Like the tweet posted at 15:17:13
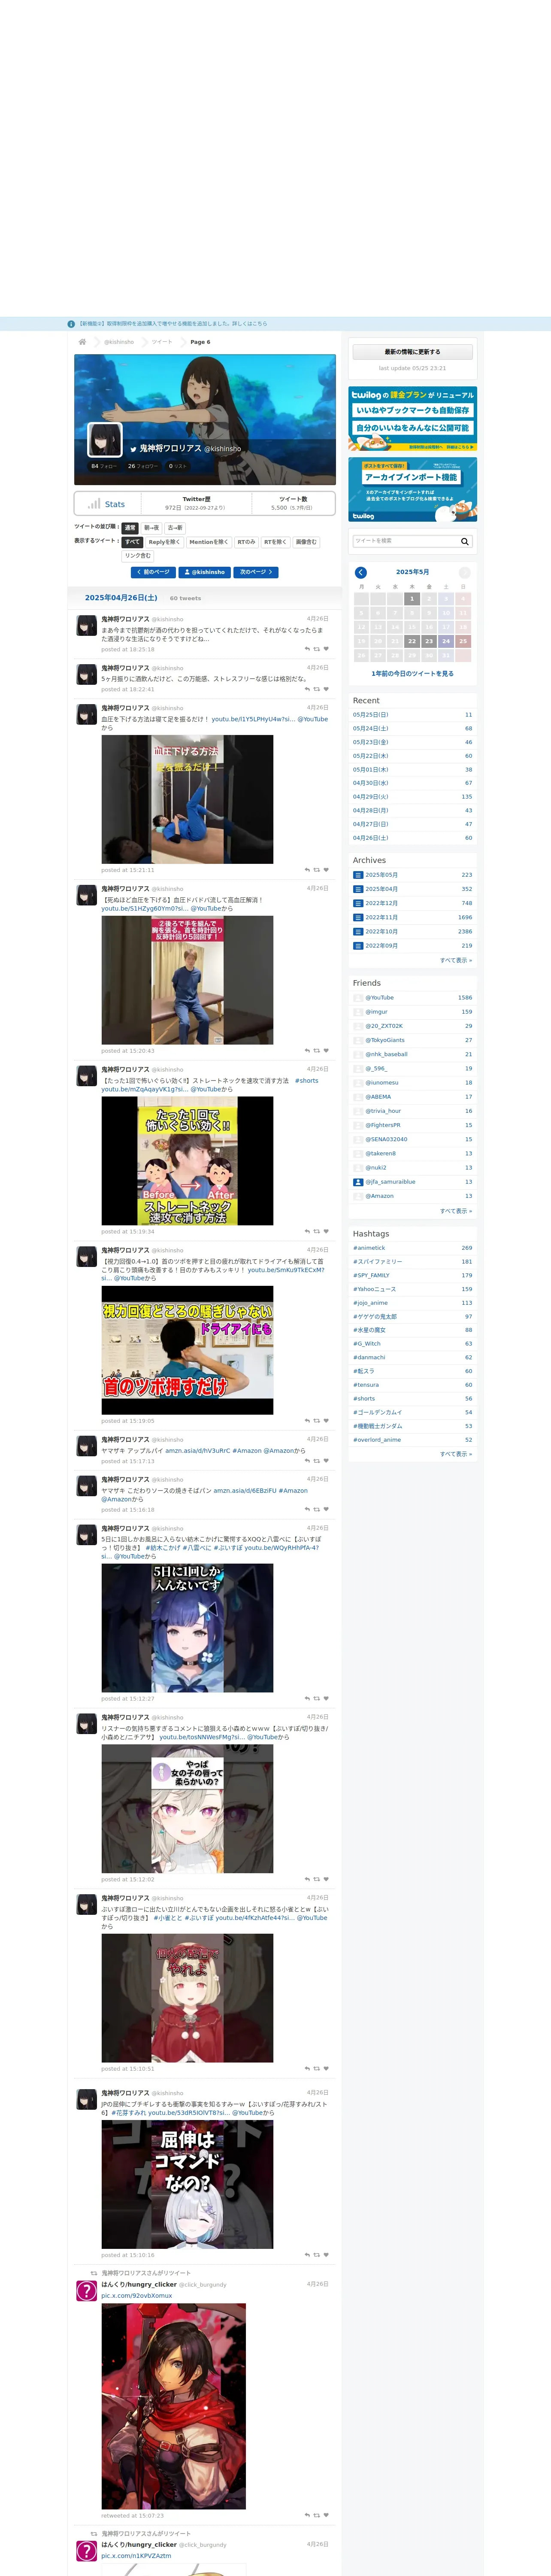Image resolution: width=551 pixels, height=2576 pixels. (326, 1461)
